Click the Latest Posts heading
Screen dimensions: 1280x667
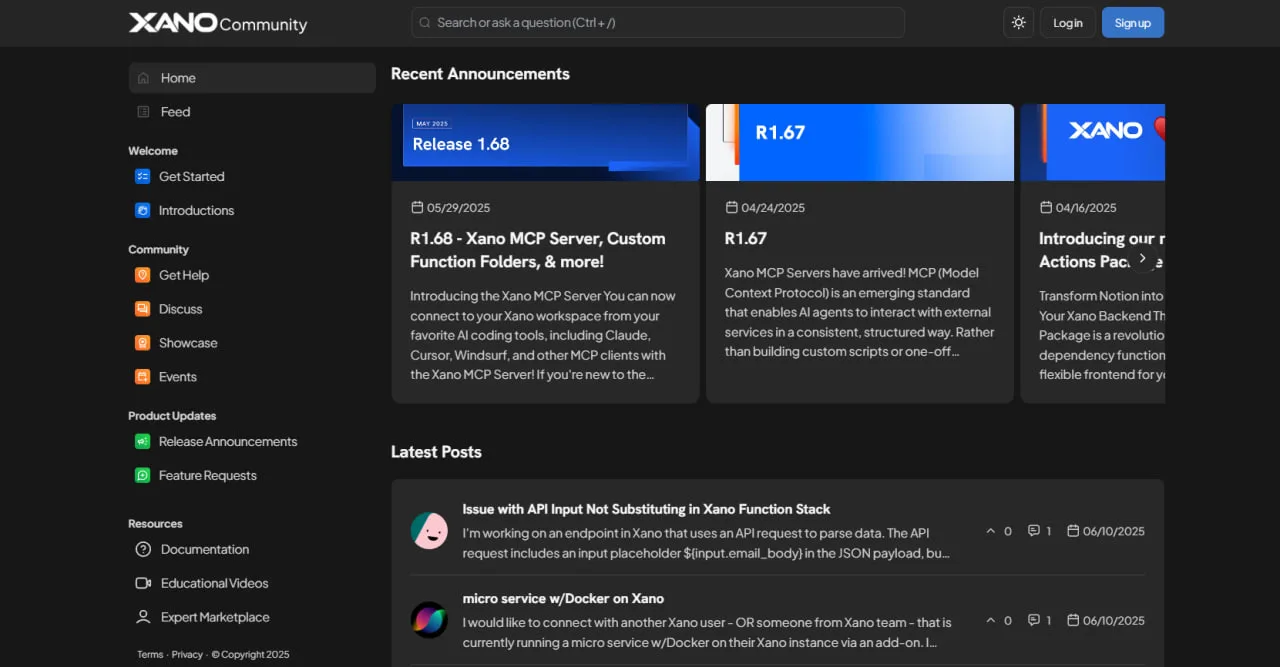[x=436, y=452]
